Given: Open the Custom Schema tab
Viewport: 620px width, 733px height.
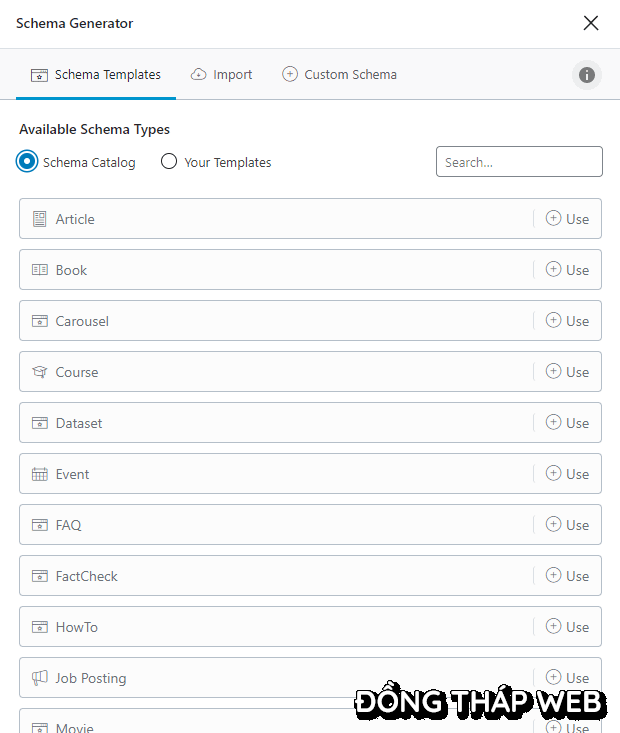Looking at the screenshot, I should click(339, 75).
